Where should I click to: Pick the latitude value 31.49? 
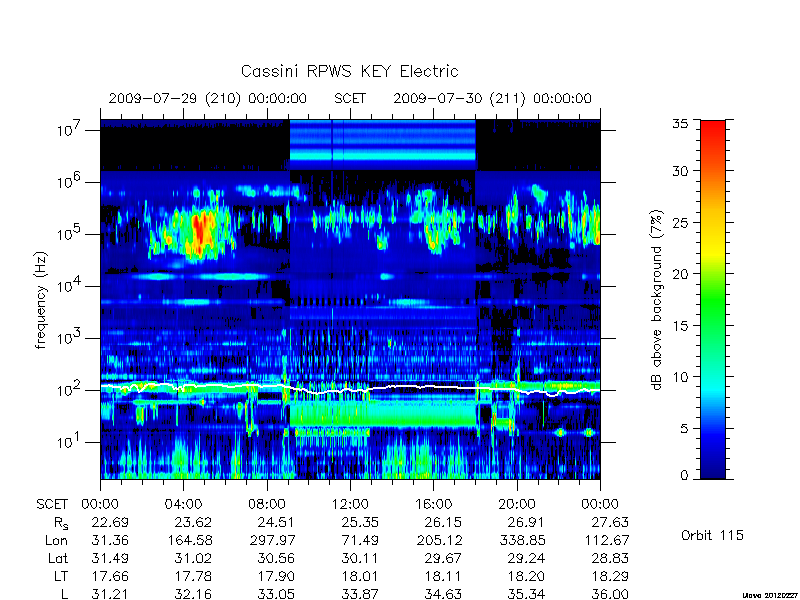pyautogui.click(x=110, y=558)
